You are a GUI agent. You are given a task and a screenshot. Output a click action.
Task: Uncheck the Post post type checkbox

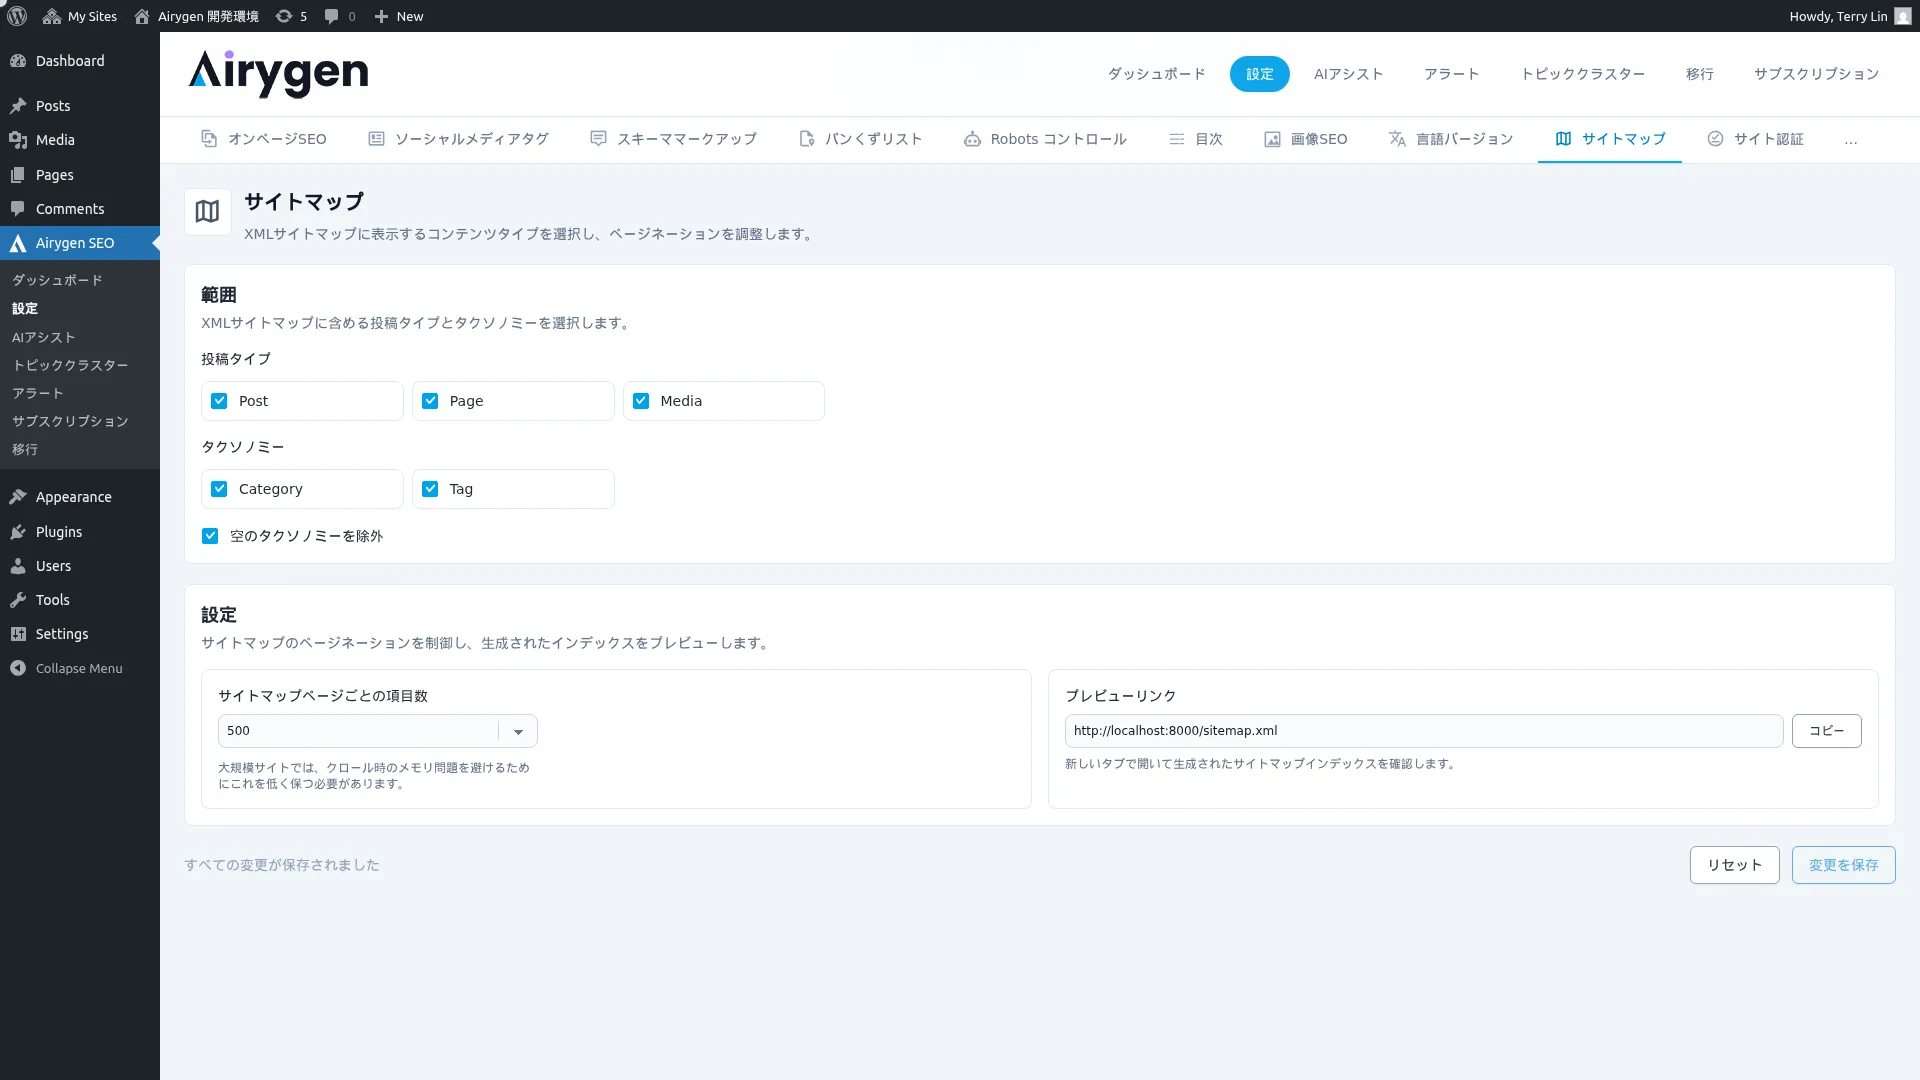pos(219,401)
